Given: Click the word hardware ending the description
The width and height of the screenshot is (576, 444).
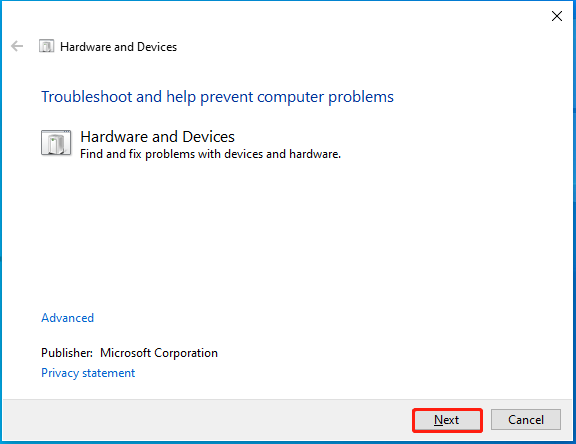Looking at the screenshot, I should coord(314,154).
